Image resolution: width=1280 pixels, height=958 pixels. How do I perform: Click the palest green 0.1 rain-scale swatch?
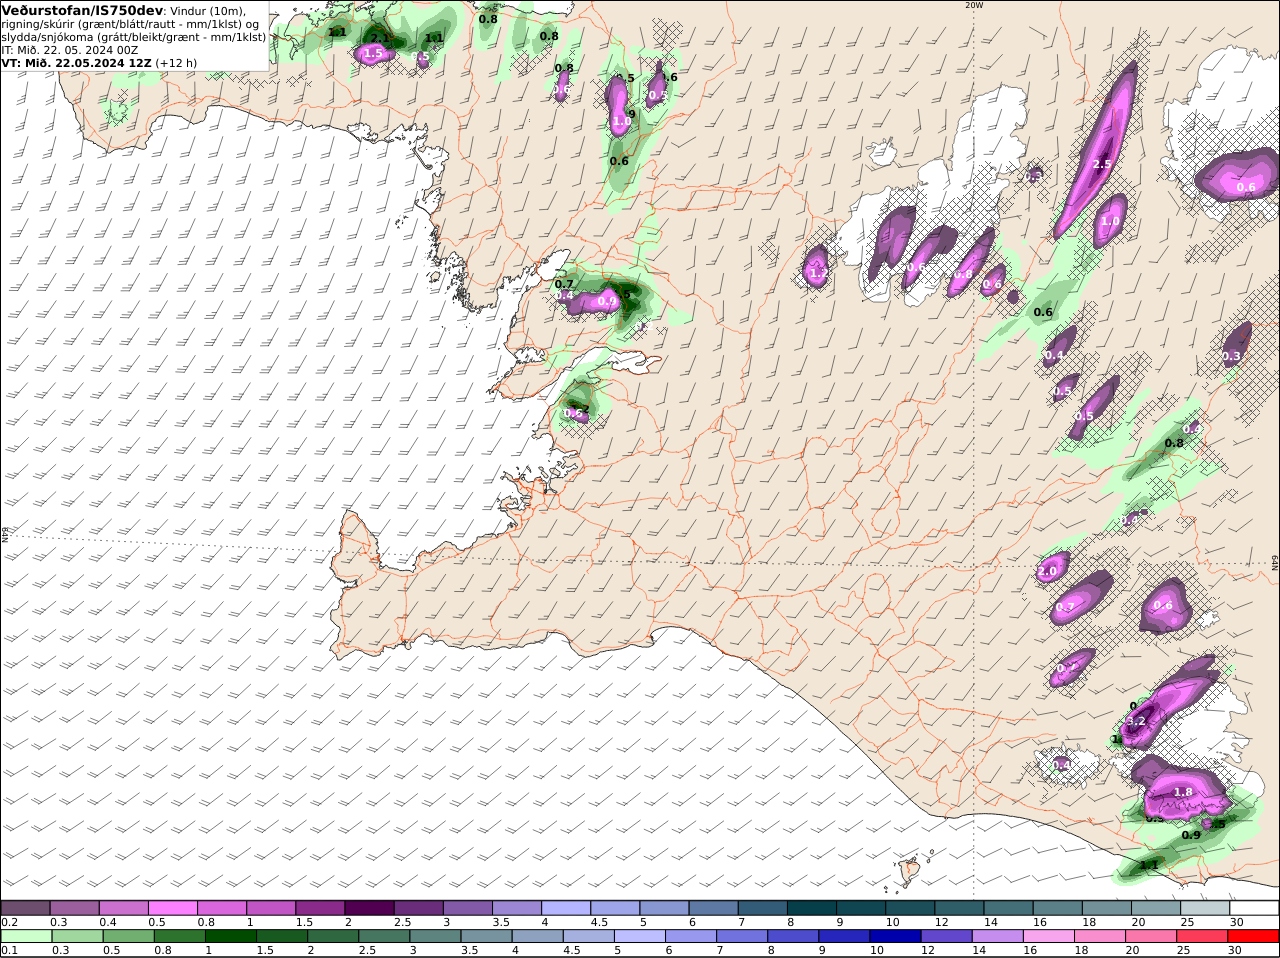pos(26,936)
